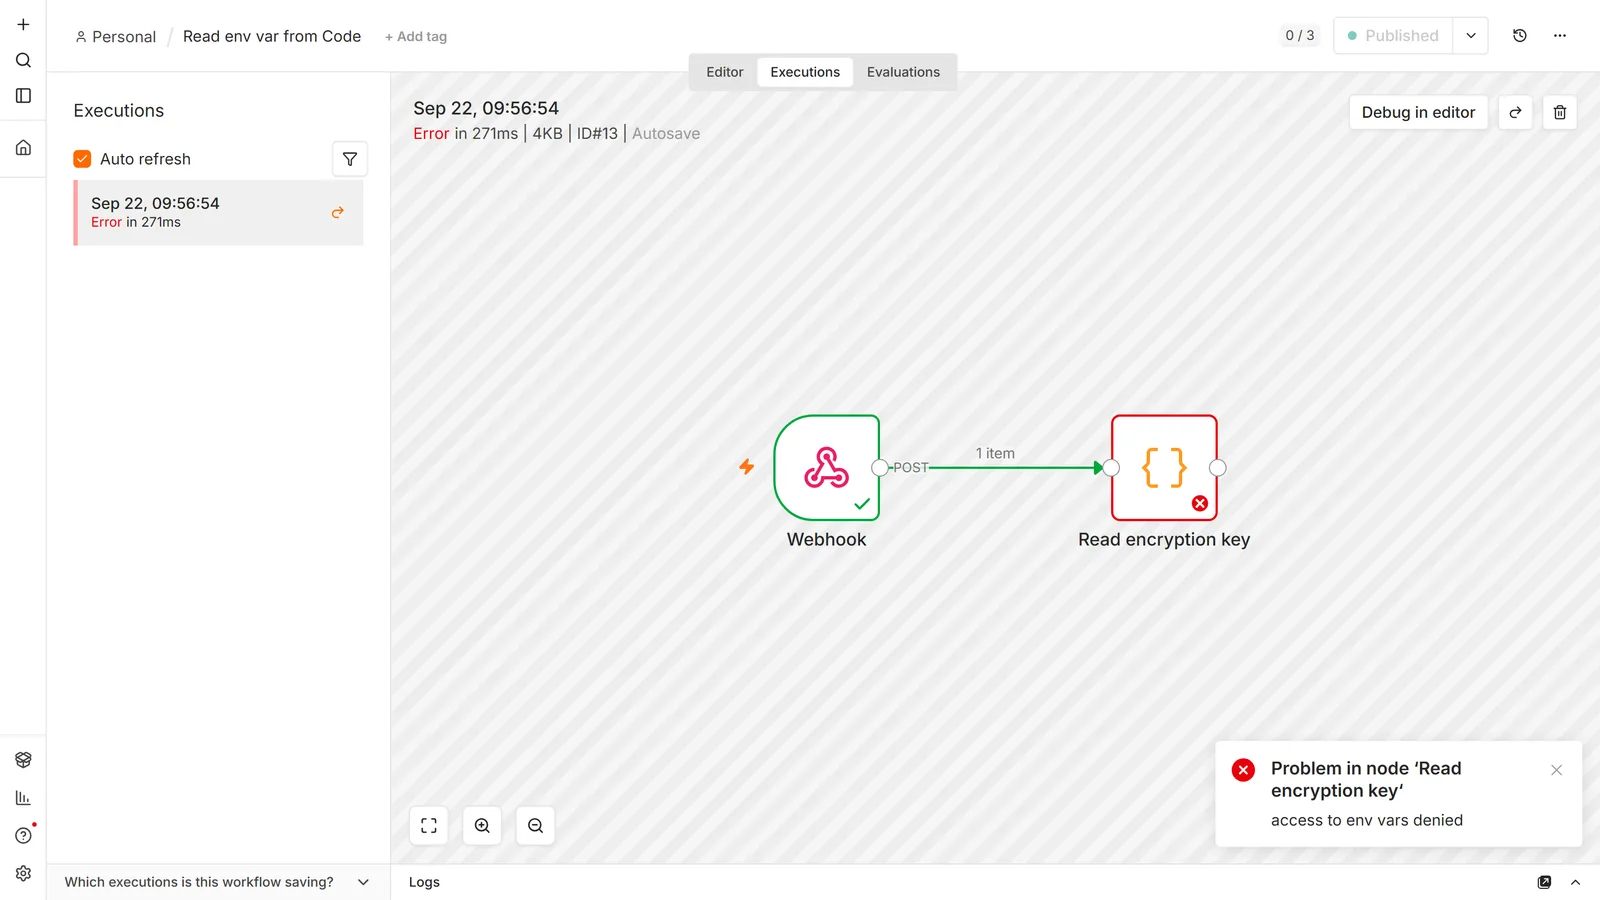
Task: Click Debug in editor button
Action: pos(1418,112)
